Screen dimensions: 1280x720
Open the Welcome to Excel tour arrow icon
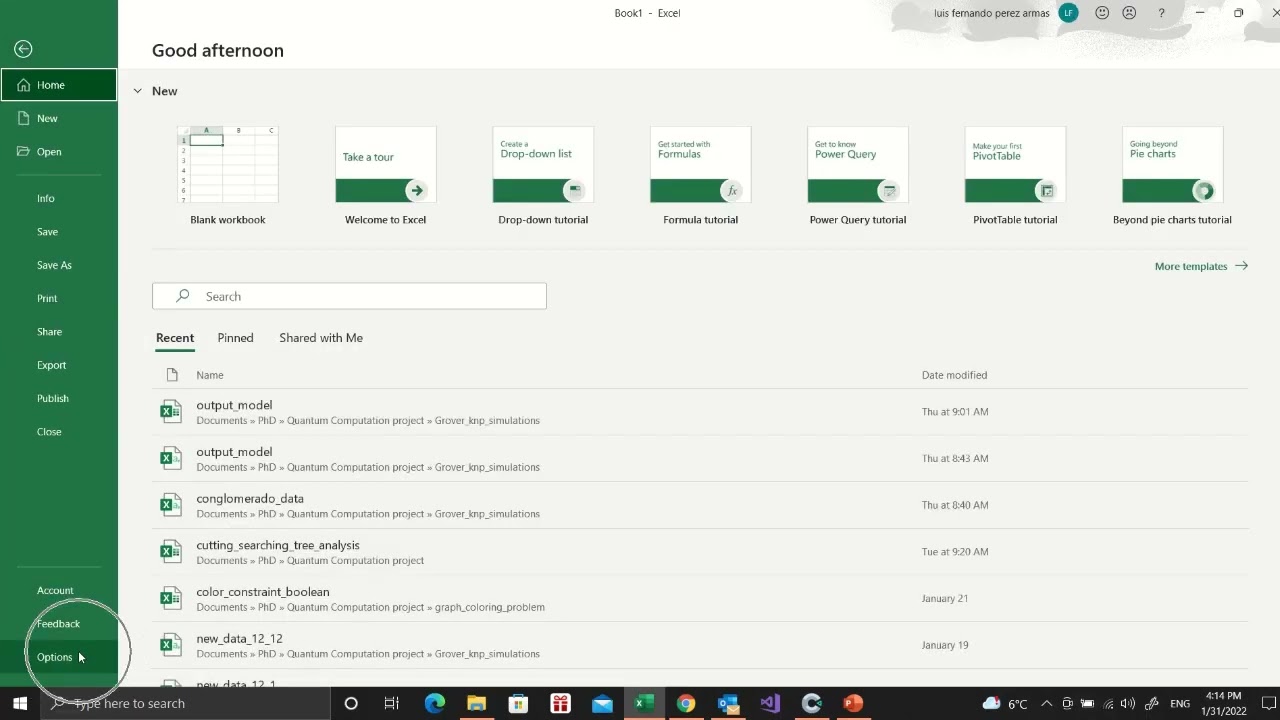tap(416, 190)
